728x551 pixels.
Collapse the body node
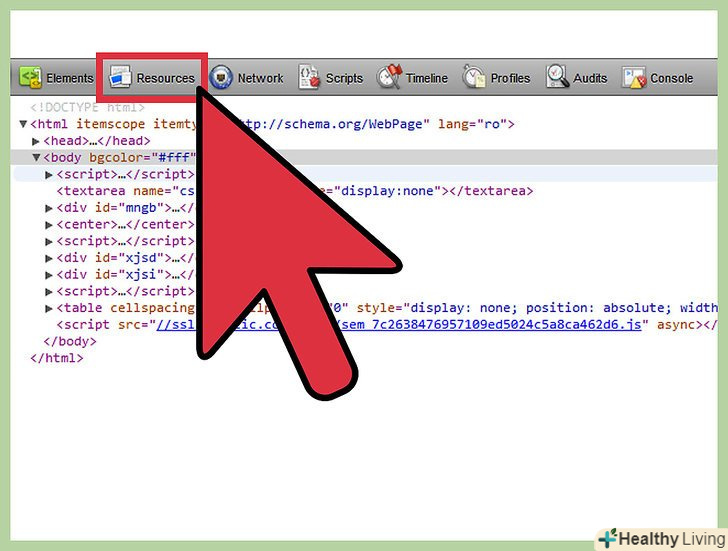[x=36, y=157]
